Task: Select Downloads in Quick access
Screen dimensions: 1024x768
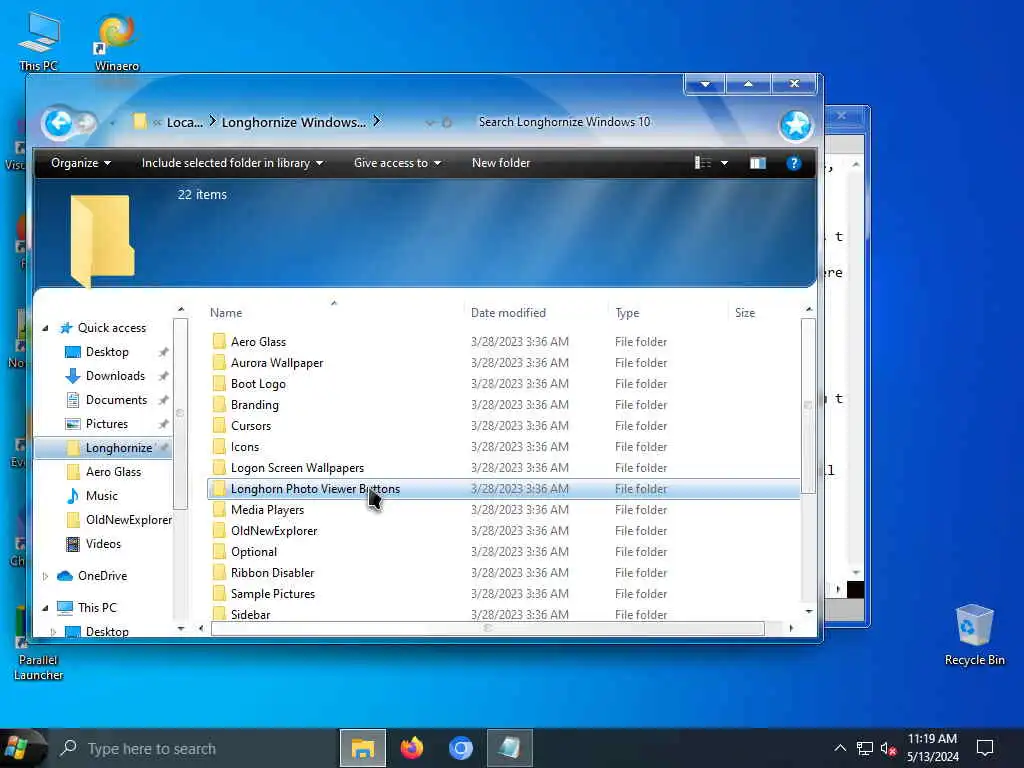Action: pos(115,376)
